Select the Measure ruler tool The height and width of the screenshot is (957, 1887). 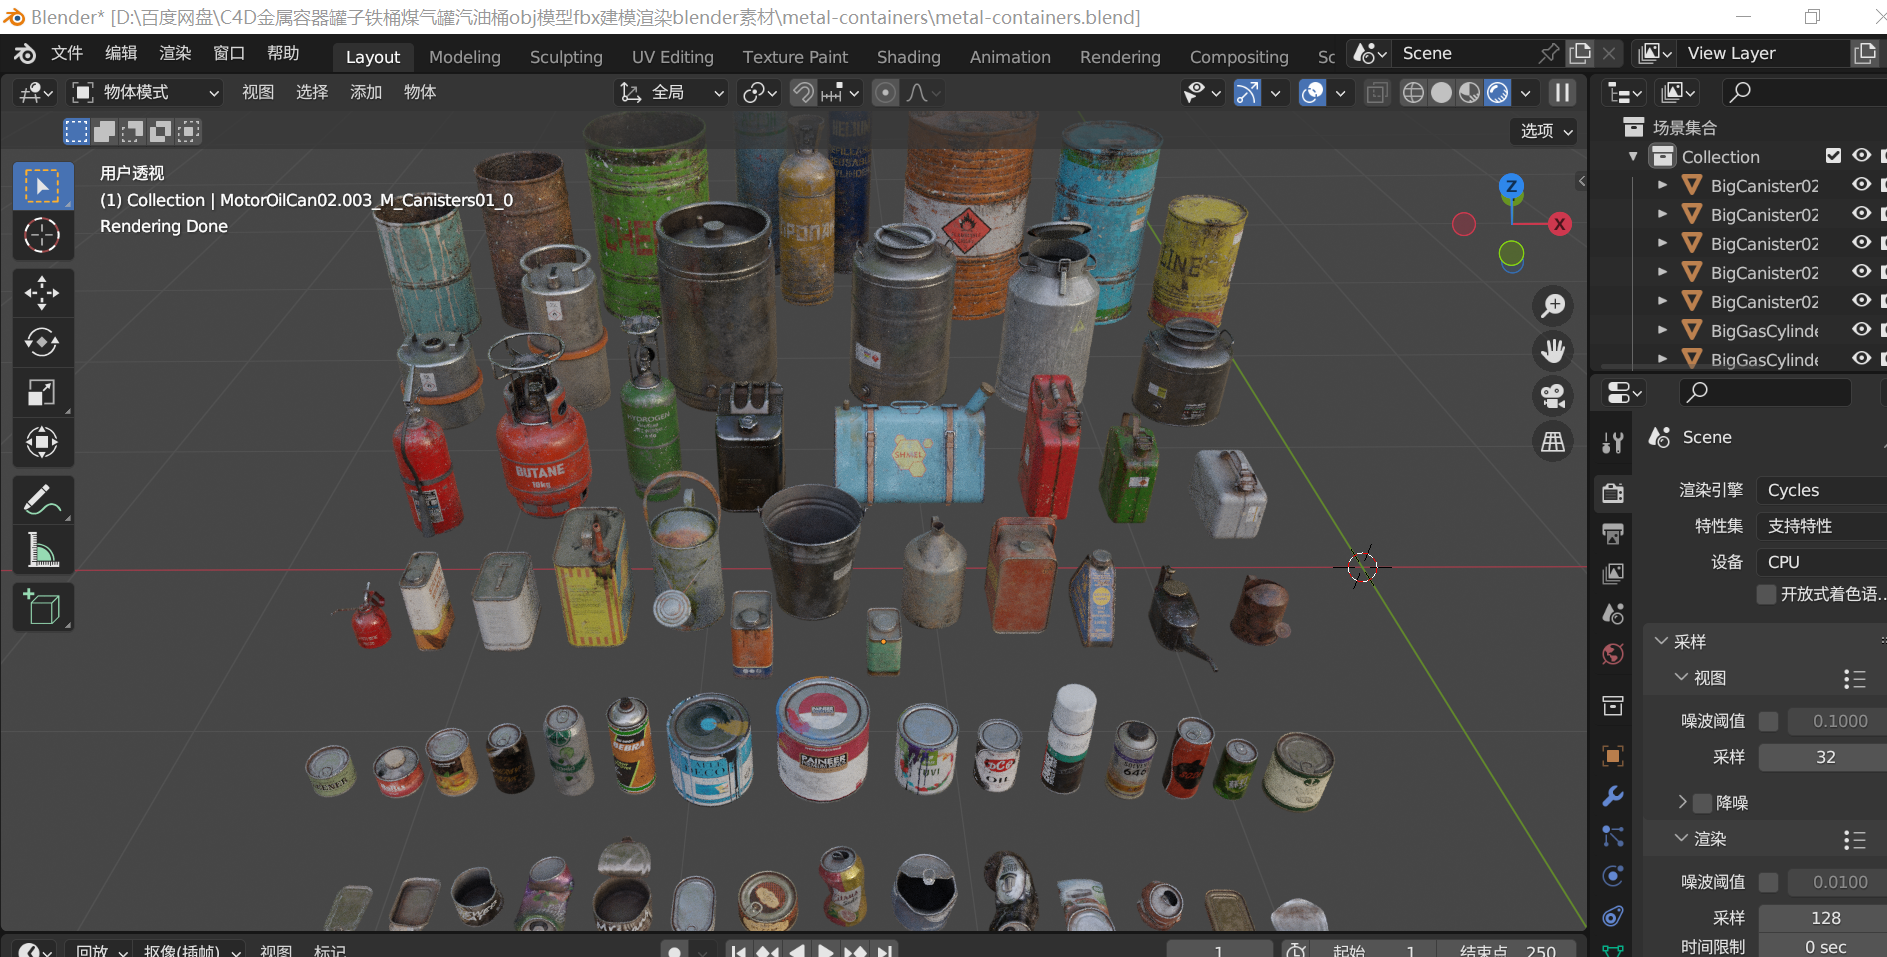[x=43, y=549]
